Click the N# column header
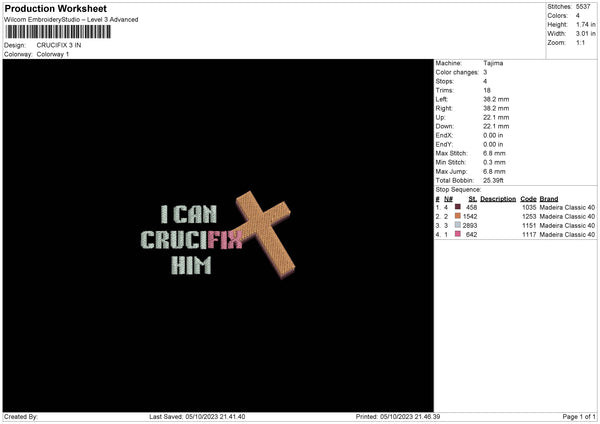The height and width of the screenshot is (424, 600). pyautogui.click(x=448, y=199)
